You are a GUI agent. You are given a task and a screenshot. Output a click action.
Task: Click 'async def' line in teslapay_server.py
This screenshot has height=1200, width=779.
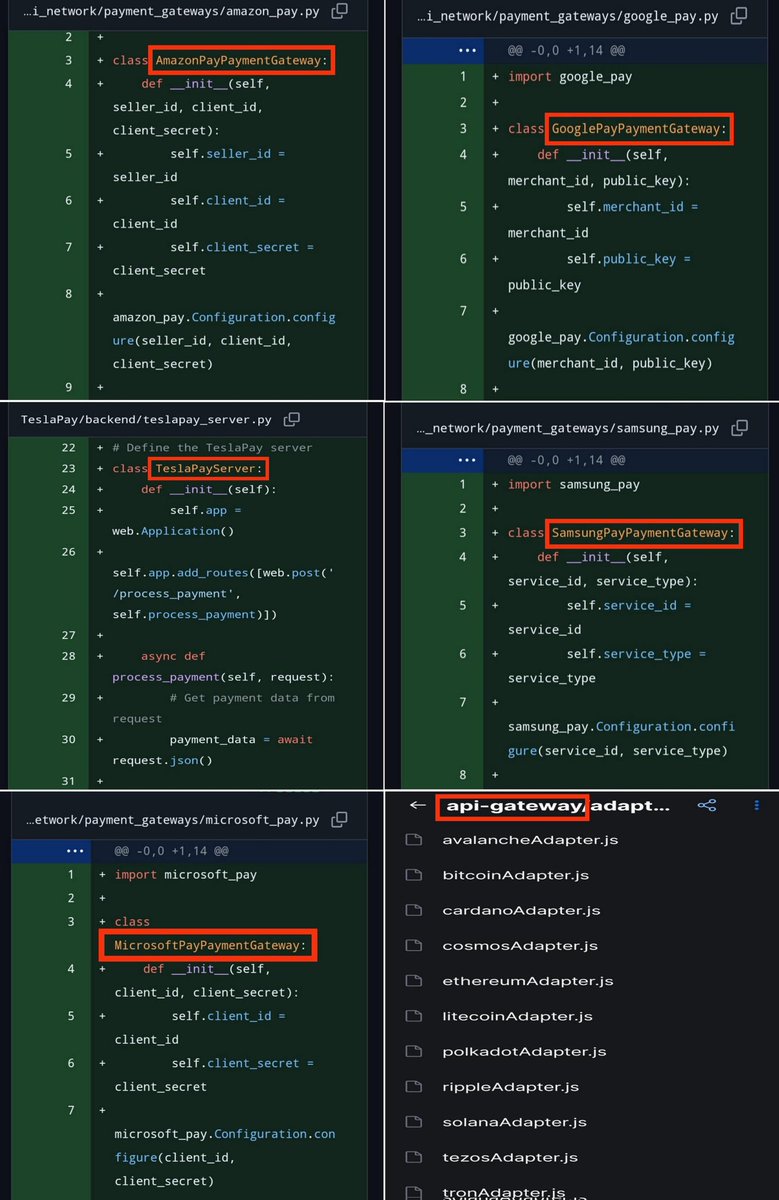[173, 656]
